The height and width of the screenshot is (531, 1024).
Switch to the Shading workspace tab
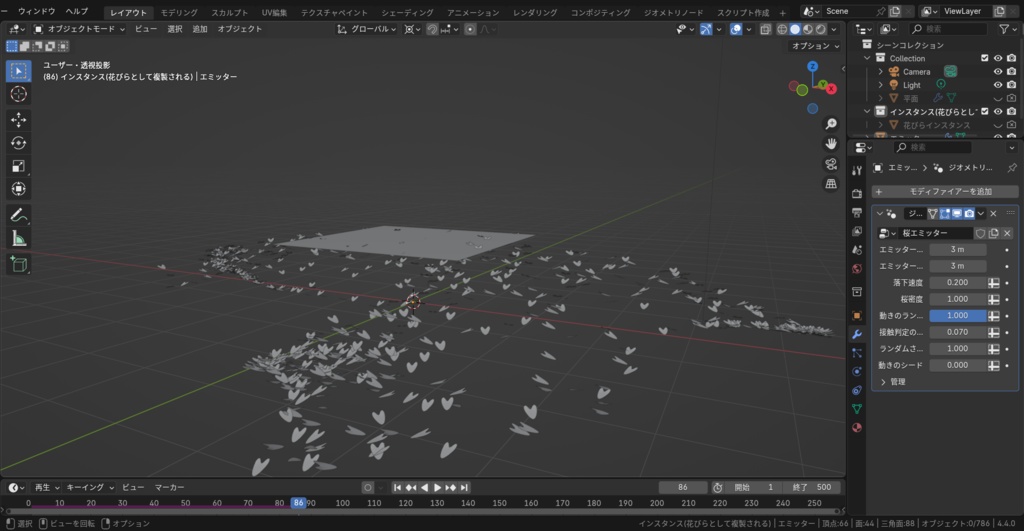pos(407,12)
